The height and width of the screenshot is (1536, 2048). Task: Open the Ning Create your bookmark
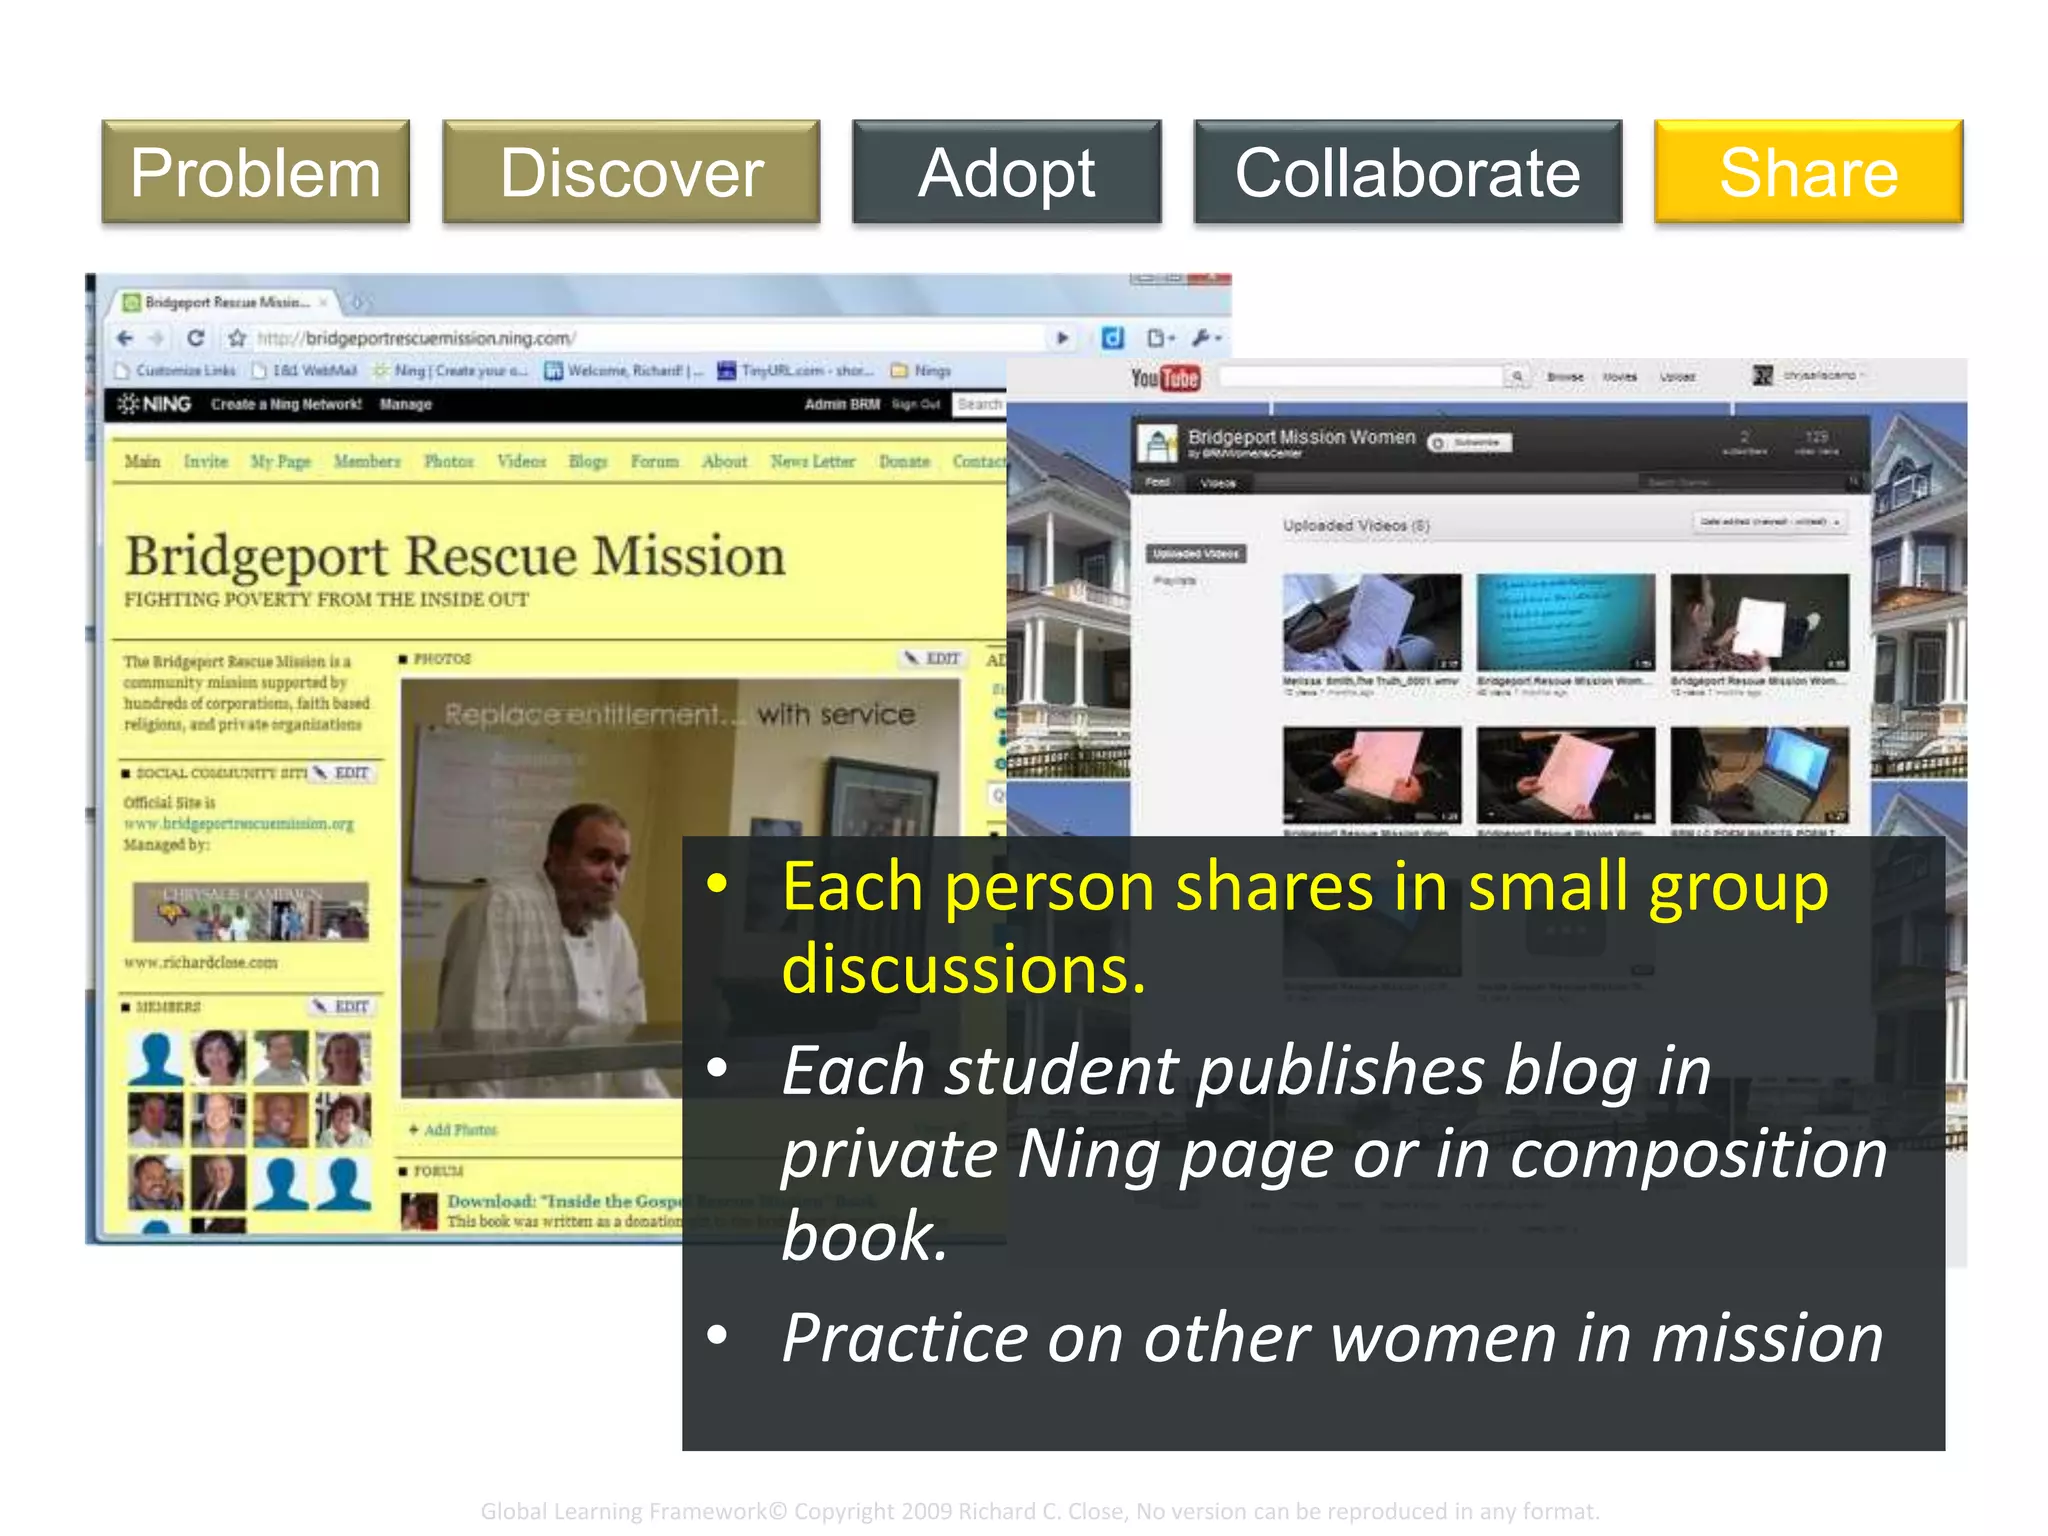[450, 371]
